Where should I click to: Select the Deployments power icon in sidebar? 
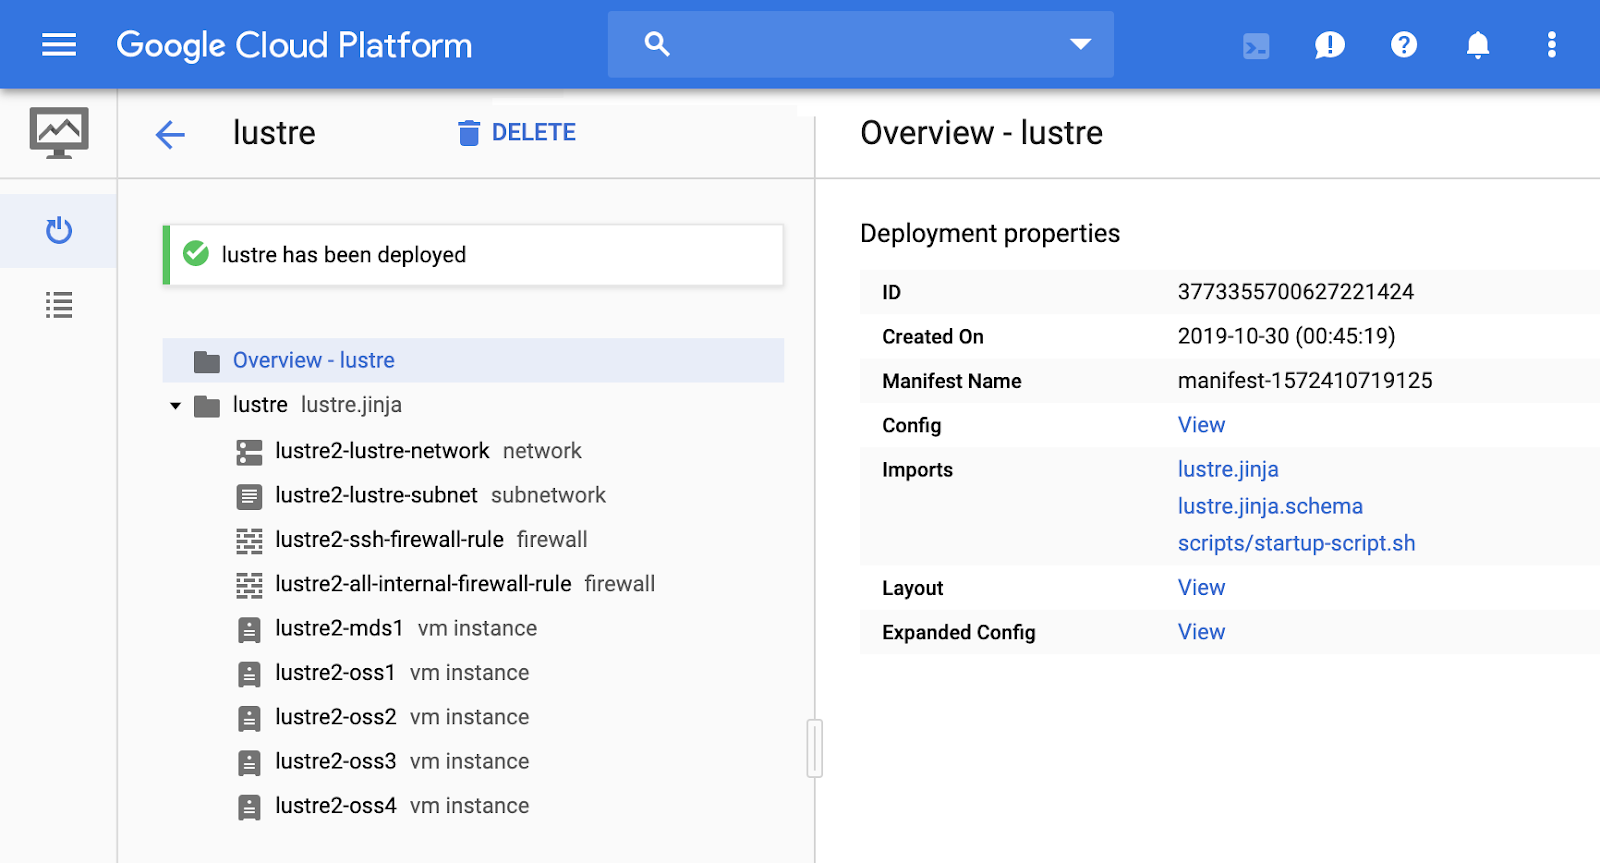point(59,231)
